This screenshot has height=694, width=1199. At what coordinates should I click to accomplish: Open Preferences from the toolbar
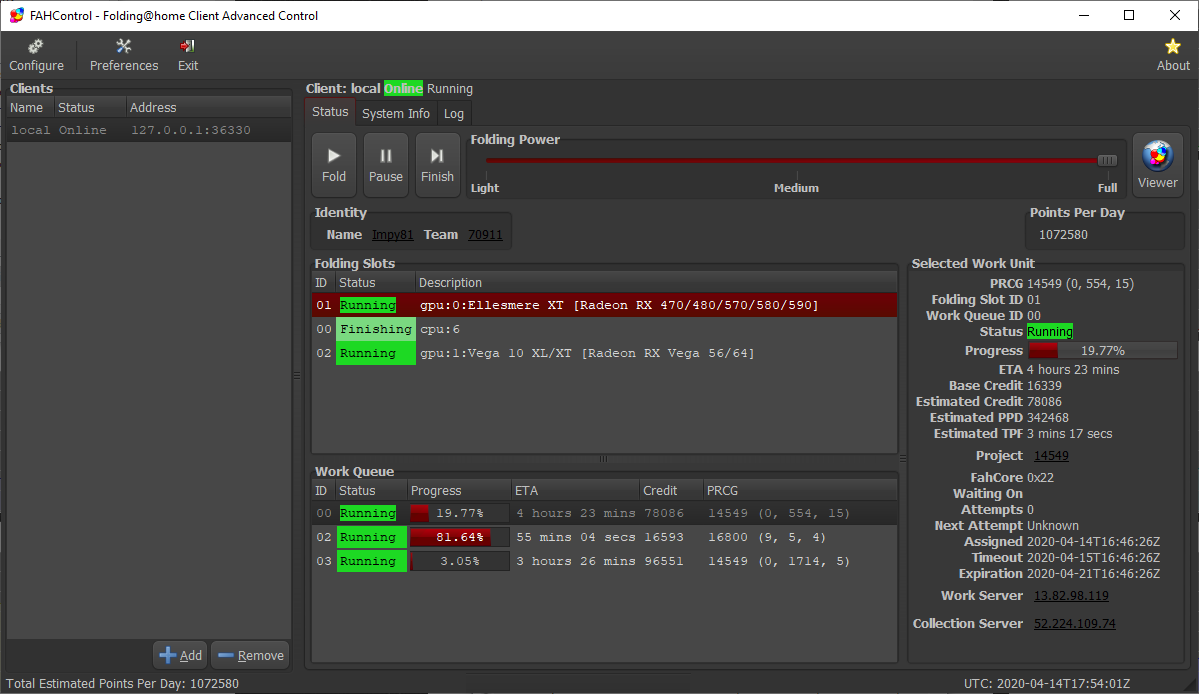[124, 55]
